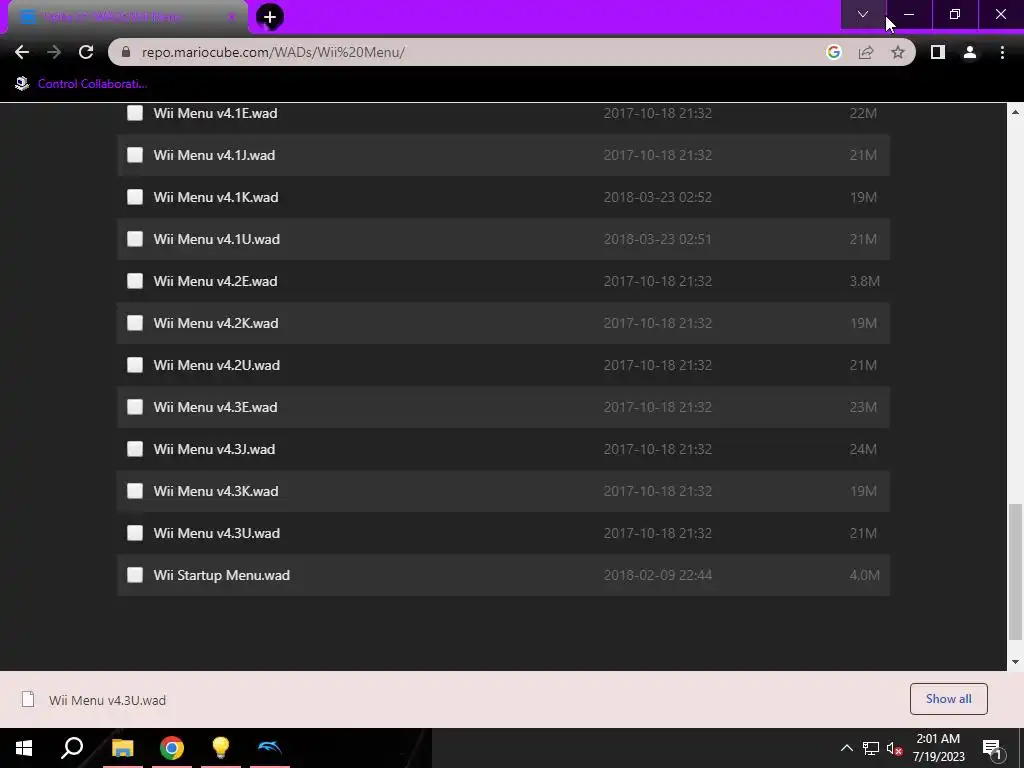Check the box for Wii Menu v4.1E.wad
Image resolution: width=1024 pixels, height=768 pixels.
click(135, 113)
